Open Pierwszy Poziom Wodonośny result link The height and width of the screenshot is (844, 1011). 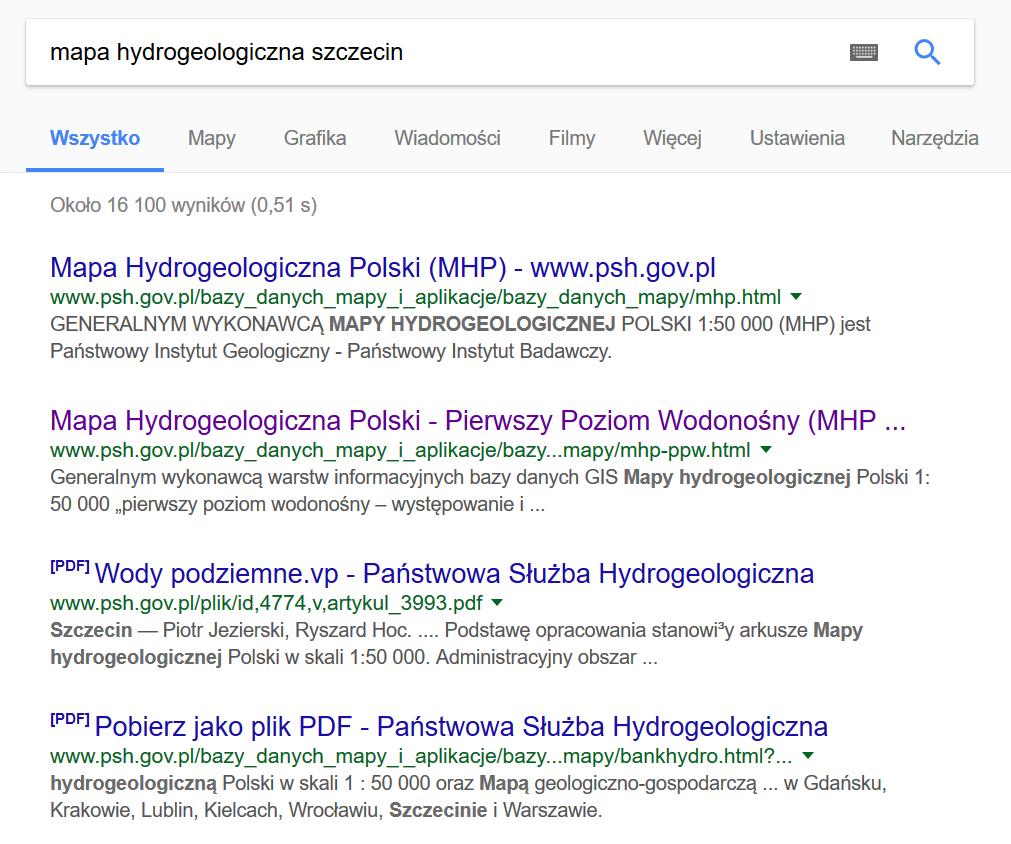(x=478, y=420)
